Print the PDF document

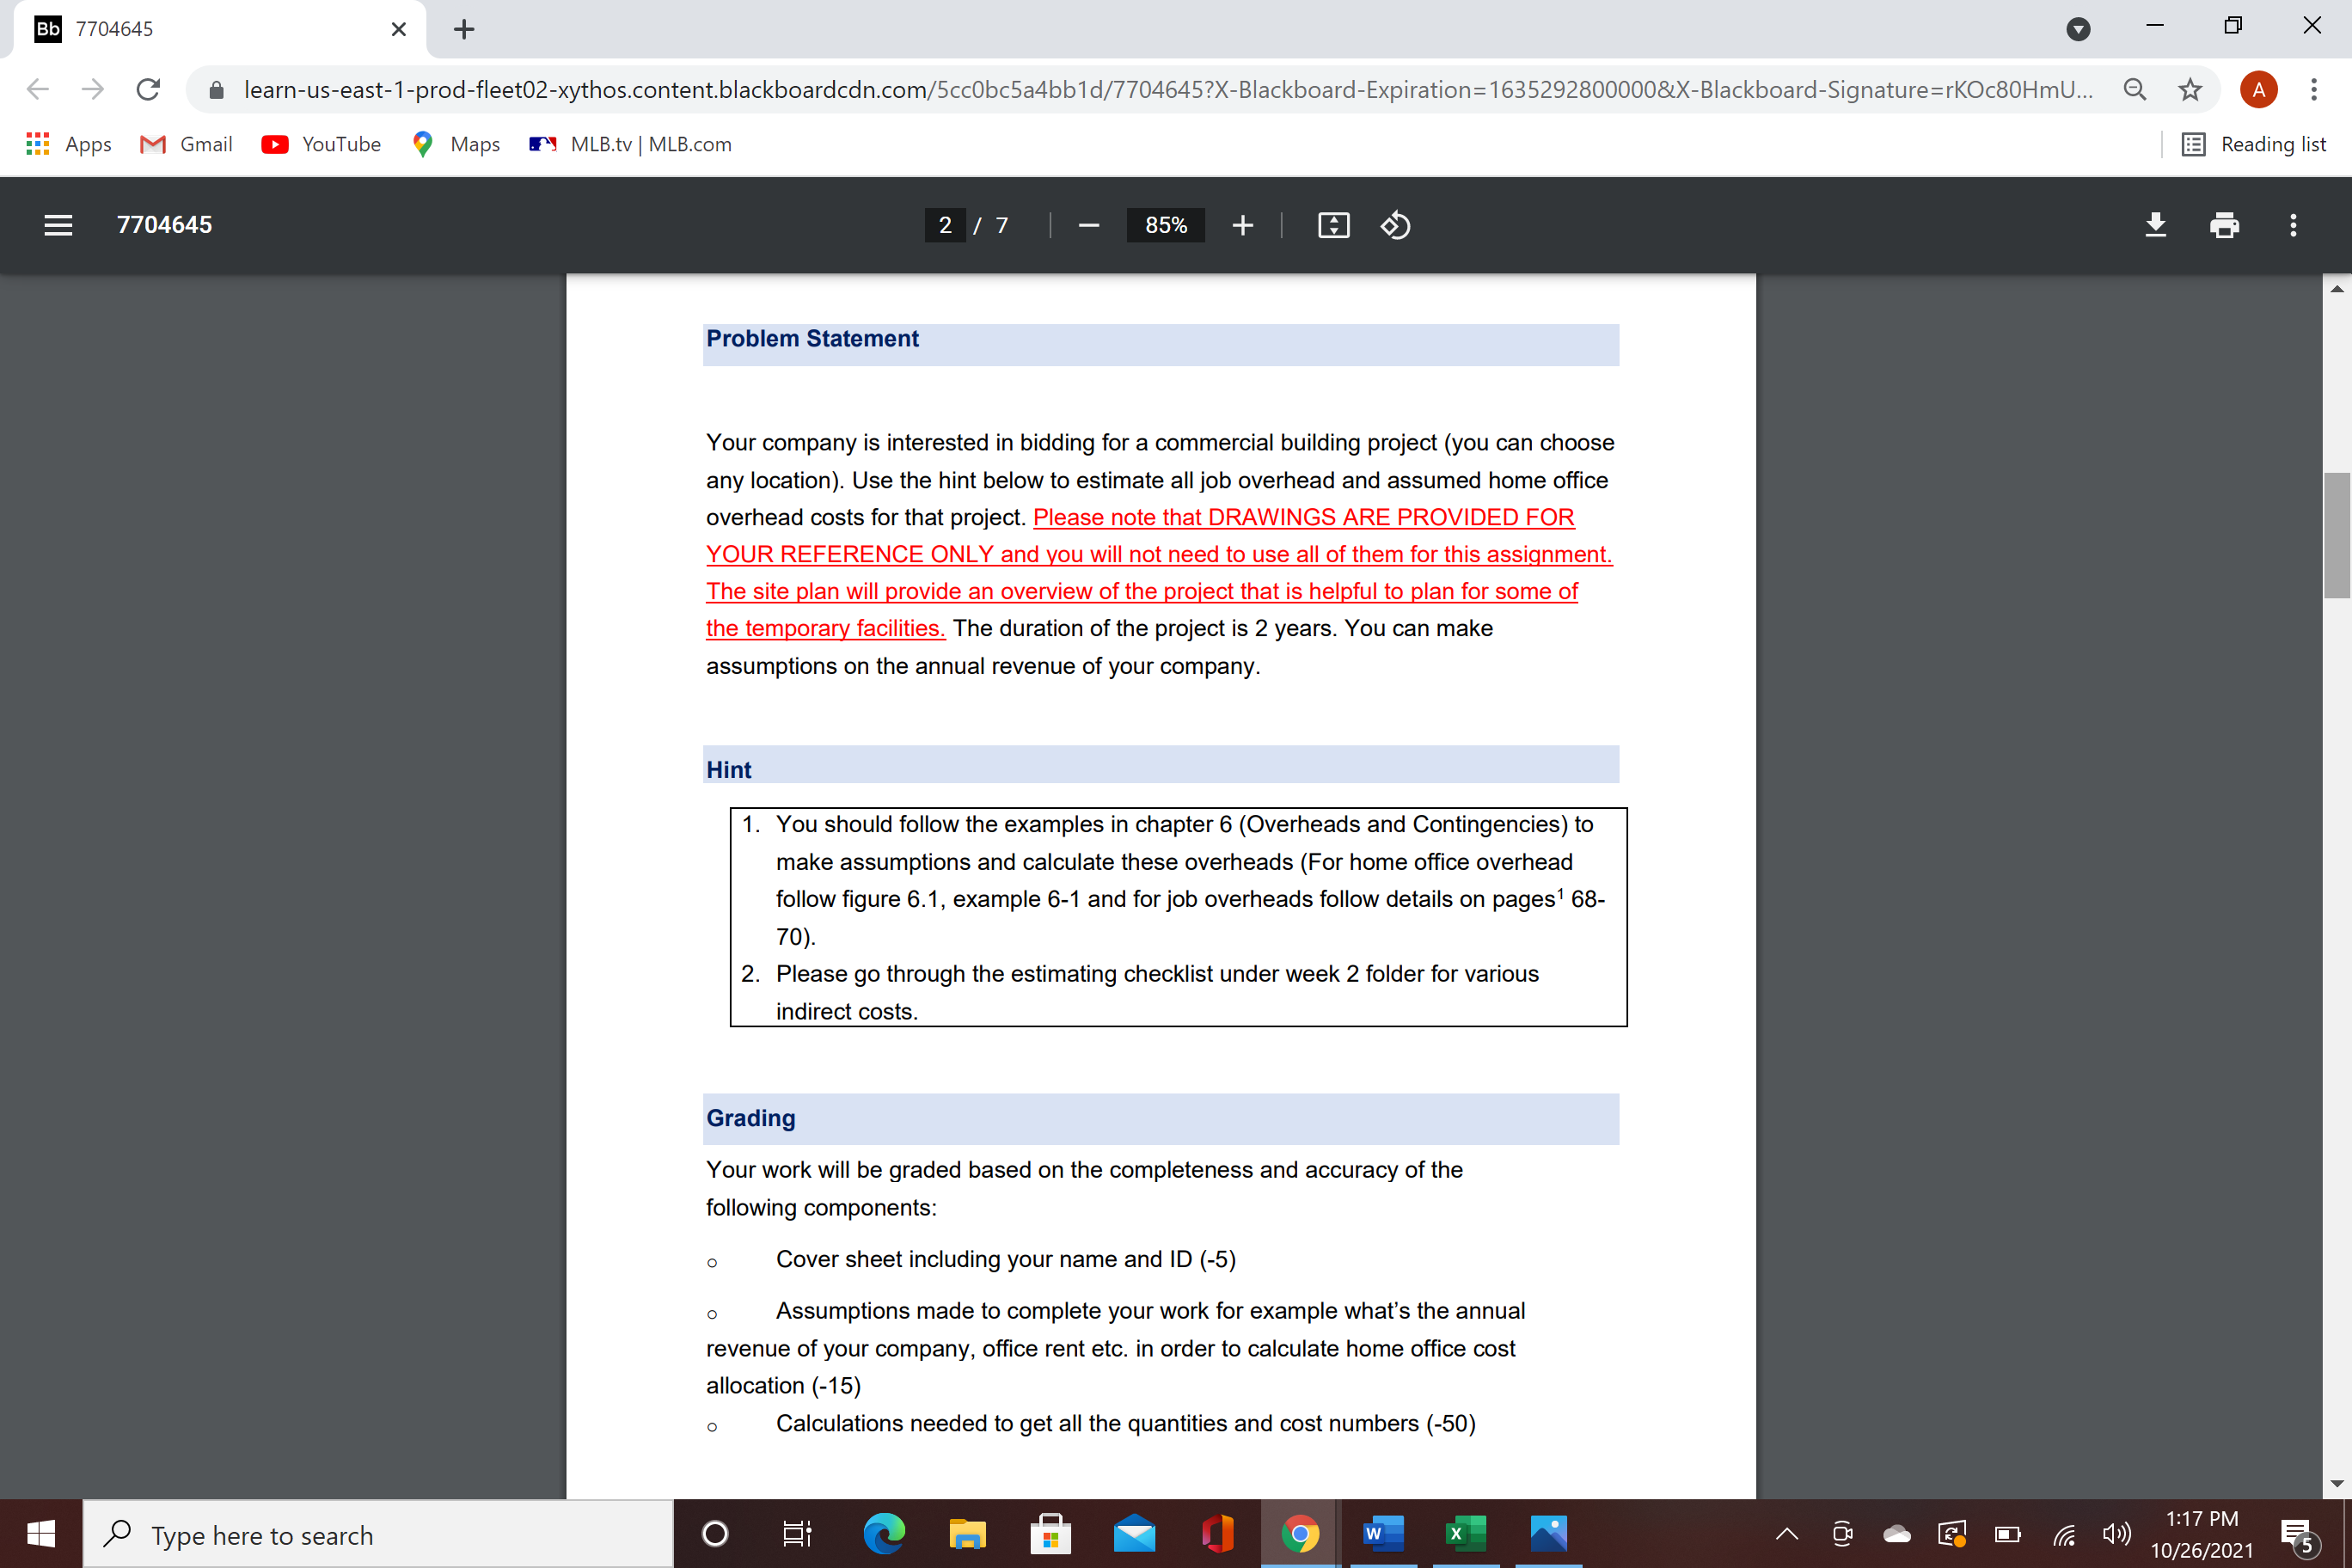[x=2224, y=225]
